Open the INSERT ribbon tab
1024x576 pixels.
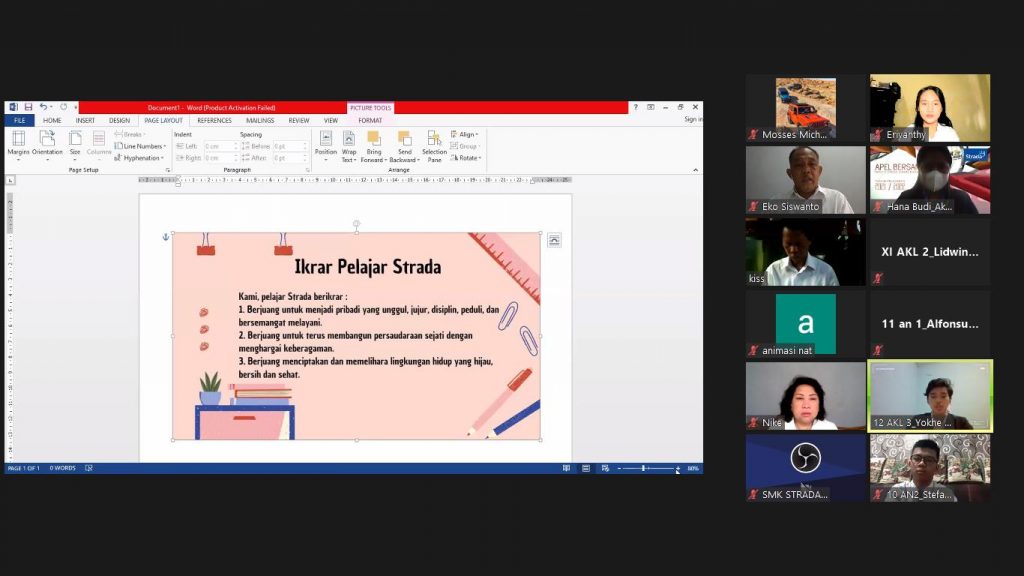click(85, 120)
